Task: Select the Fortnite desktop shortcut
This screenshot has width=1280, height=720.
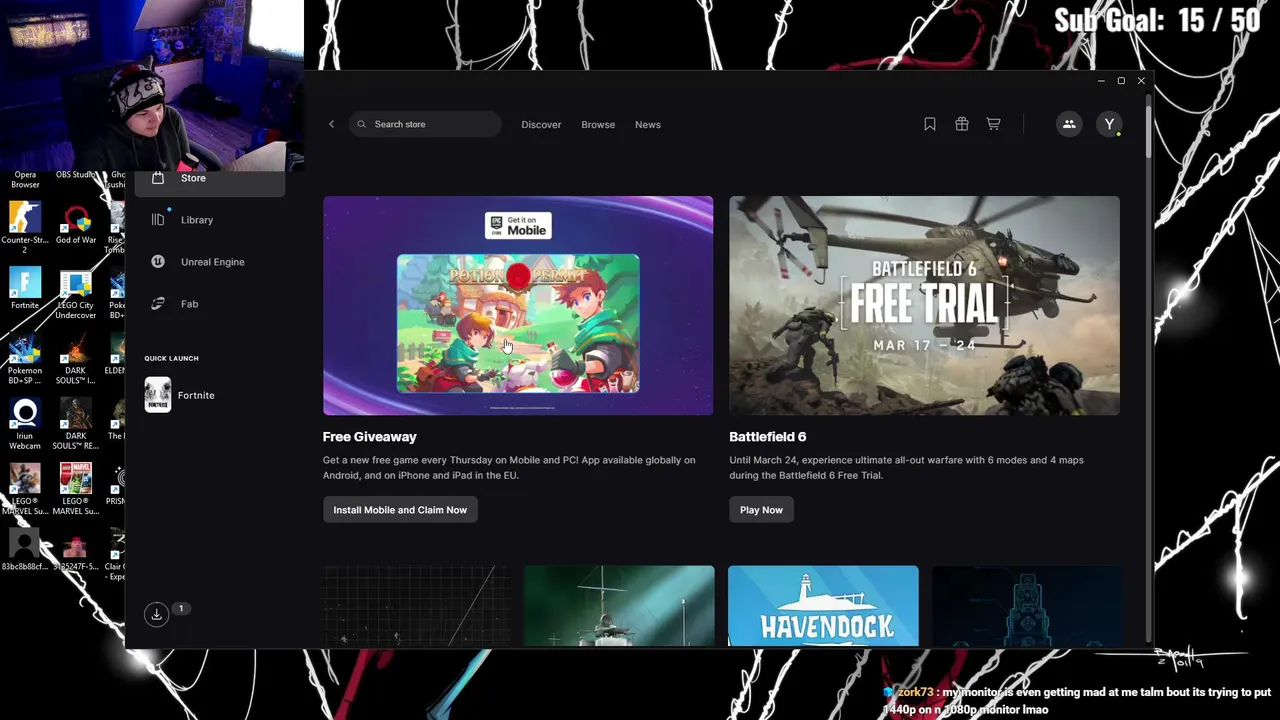Action: point(25,290)
